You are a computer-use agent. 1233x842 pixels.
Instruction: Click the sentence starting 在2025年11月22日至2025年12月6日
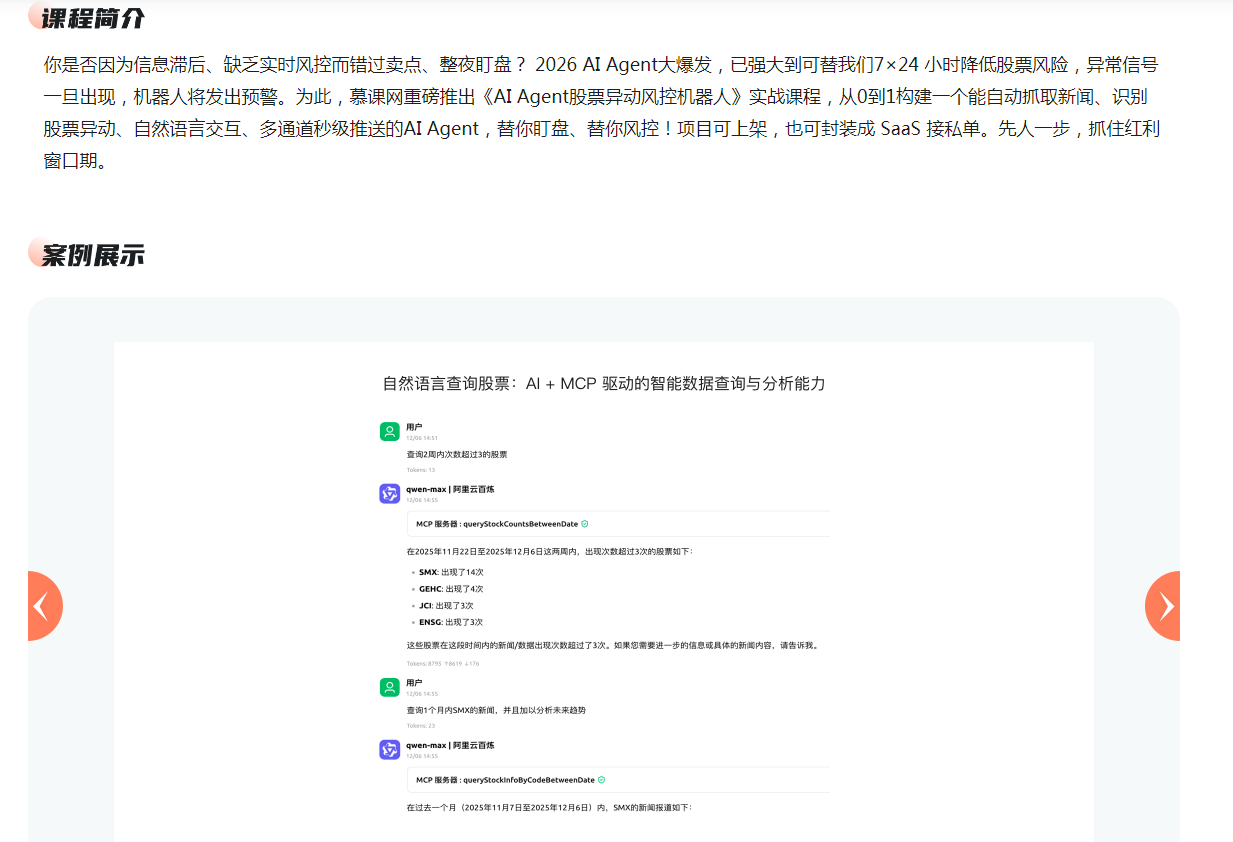coord(549,551)
